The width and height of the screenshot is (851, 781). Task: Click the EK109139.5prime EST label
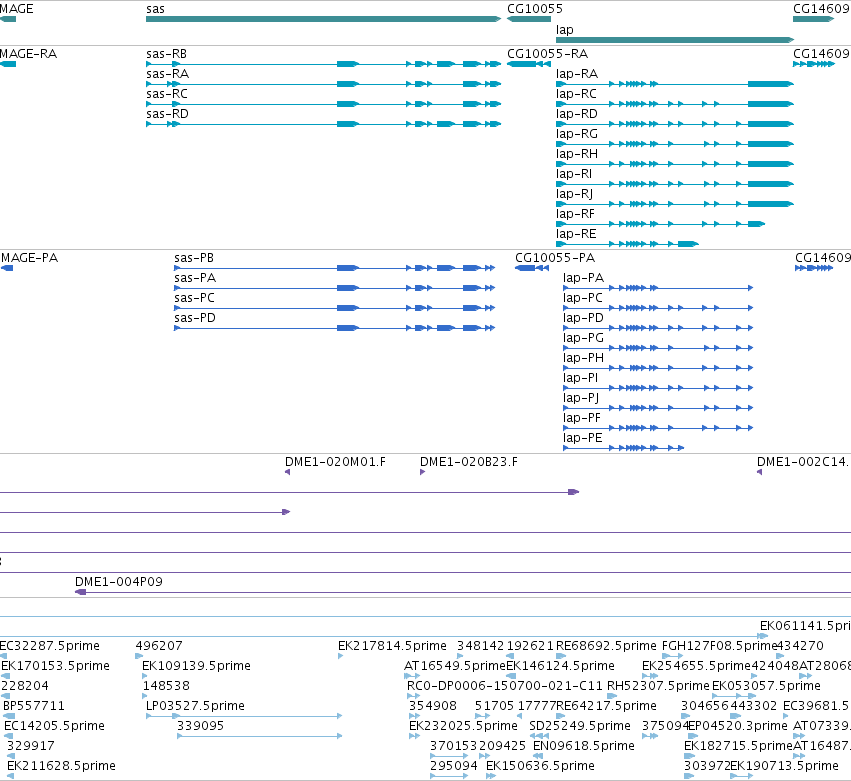pos(196,666)
